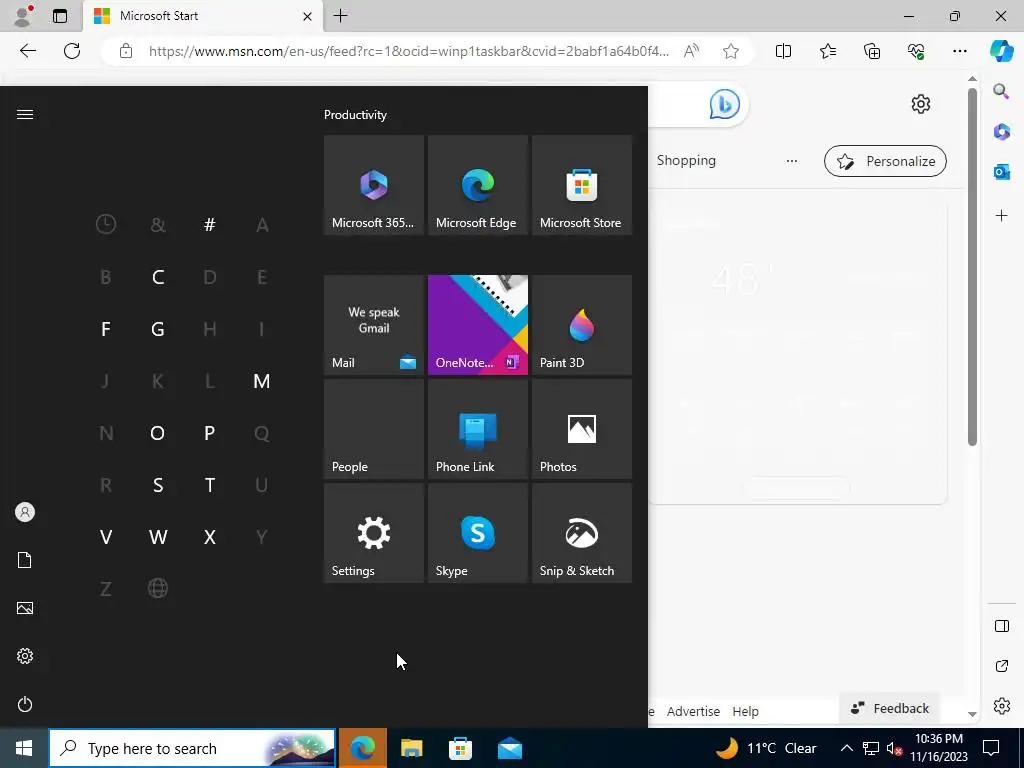Open the Snip & Sketch tile
The height and width of the screenshot is (768, 1024).
coord(582,533)
